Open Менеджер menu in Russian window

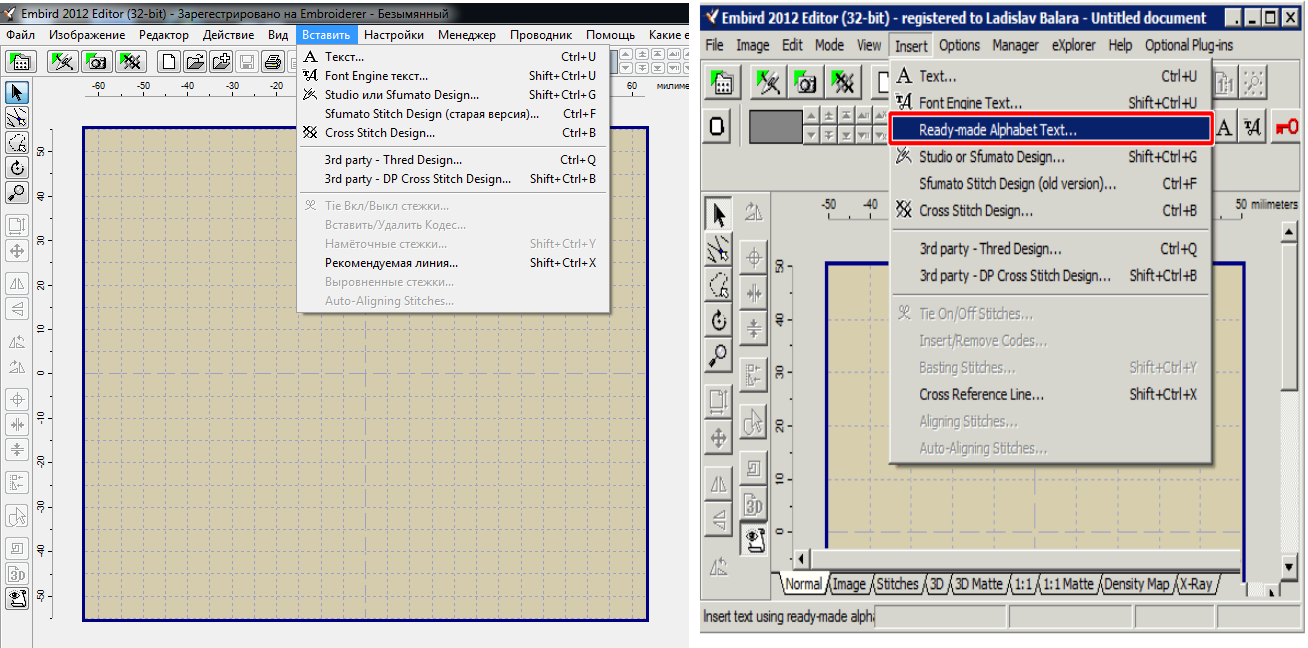467,35
